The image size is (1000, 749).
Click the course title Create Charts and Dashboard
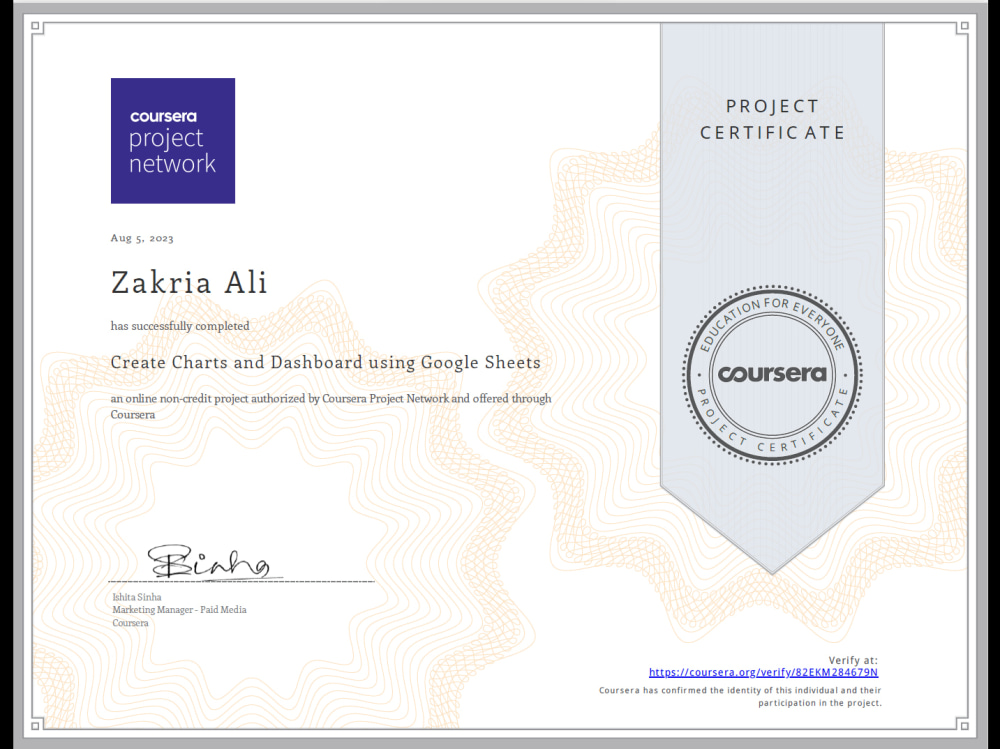[x=325, y=362]
